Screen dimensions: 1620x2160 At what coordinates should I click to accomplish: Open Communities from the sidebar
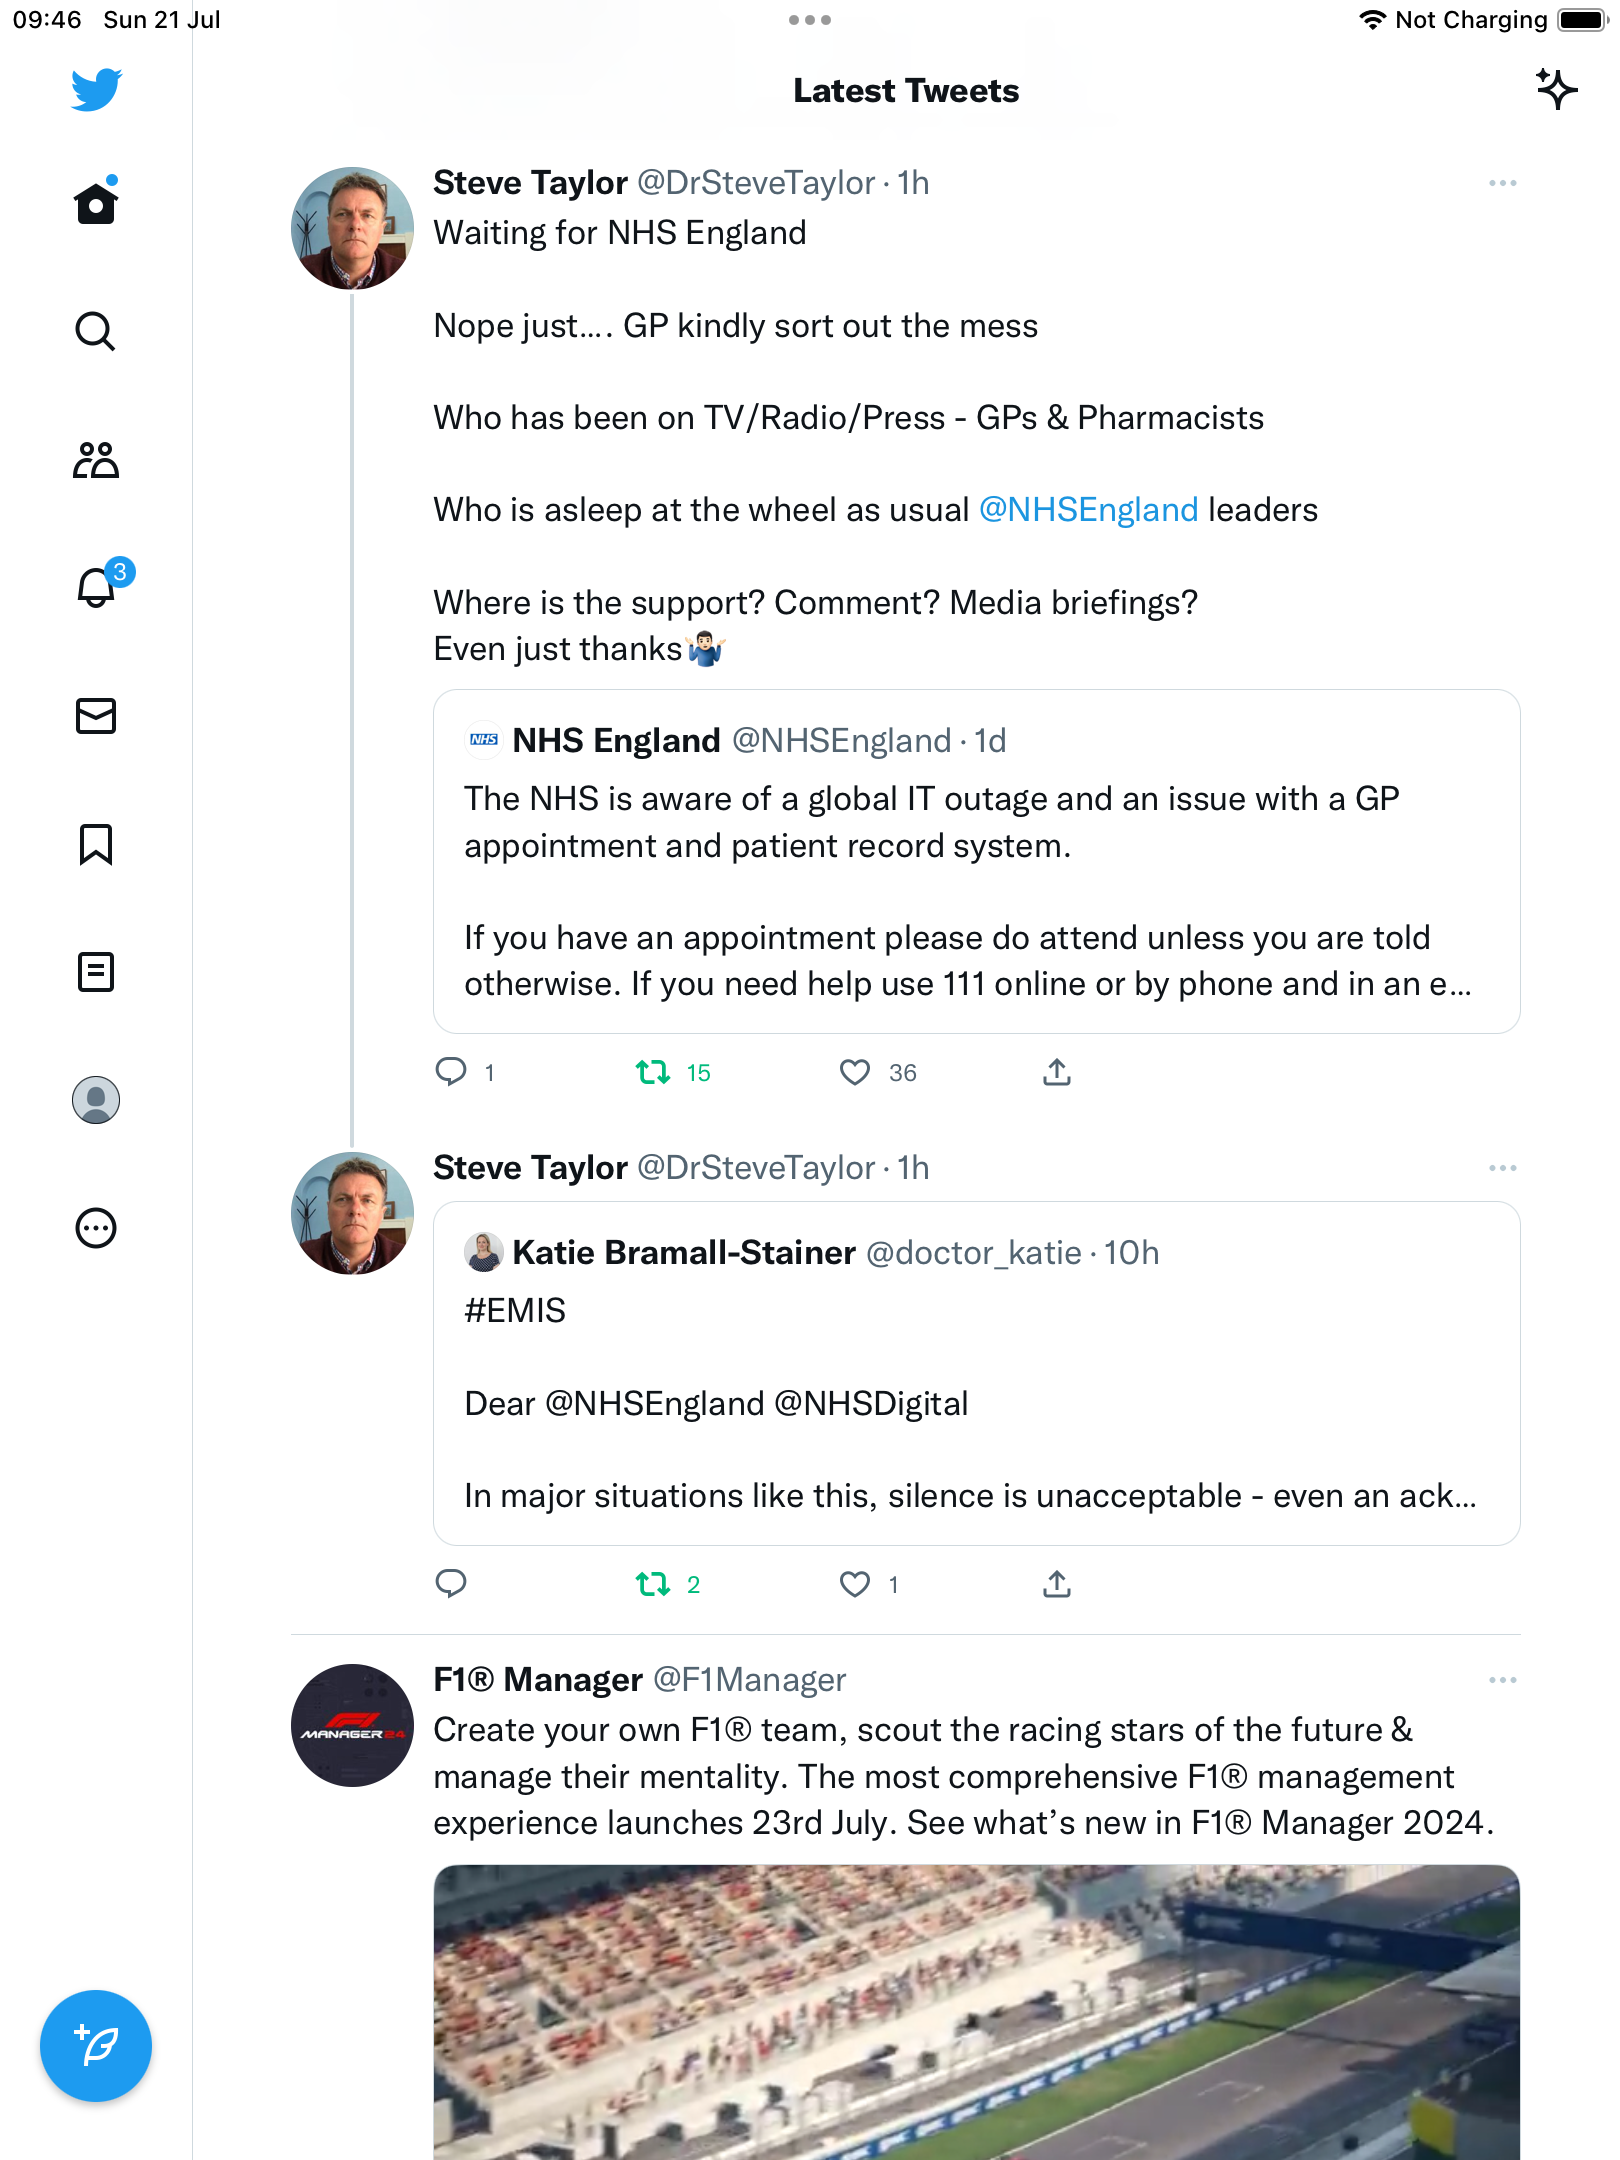coord(96,460)
